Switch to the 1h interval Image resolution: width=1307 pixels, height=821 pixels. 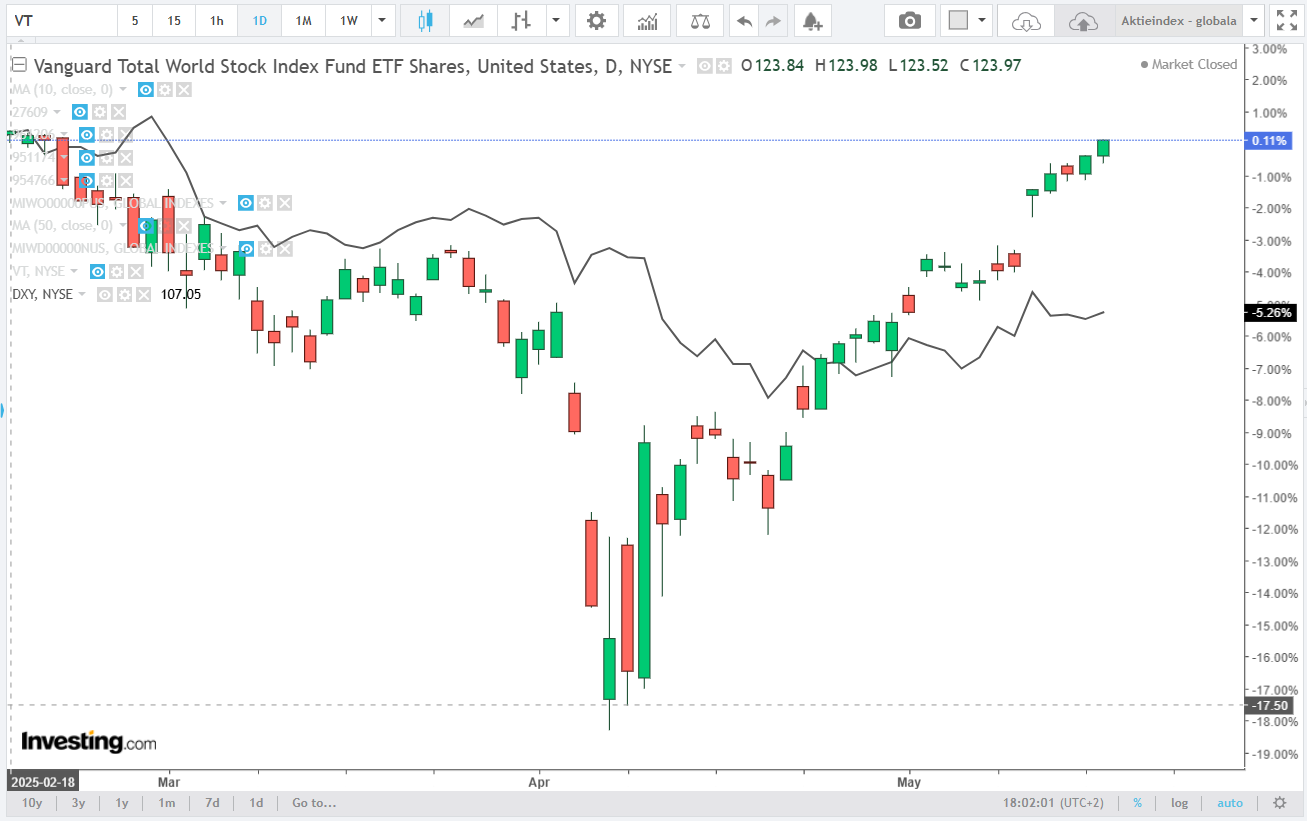tap(216, 20)
